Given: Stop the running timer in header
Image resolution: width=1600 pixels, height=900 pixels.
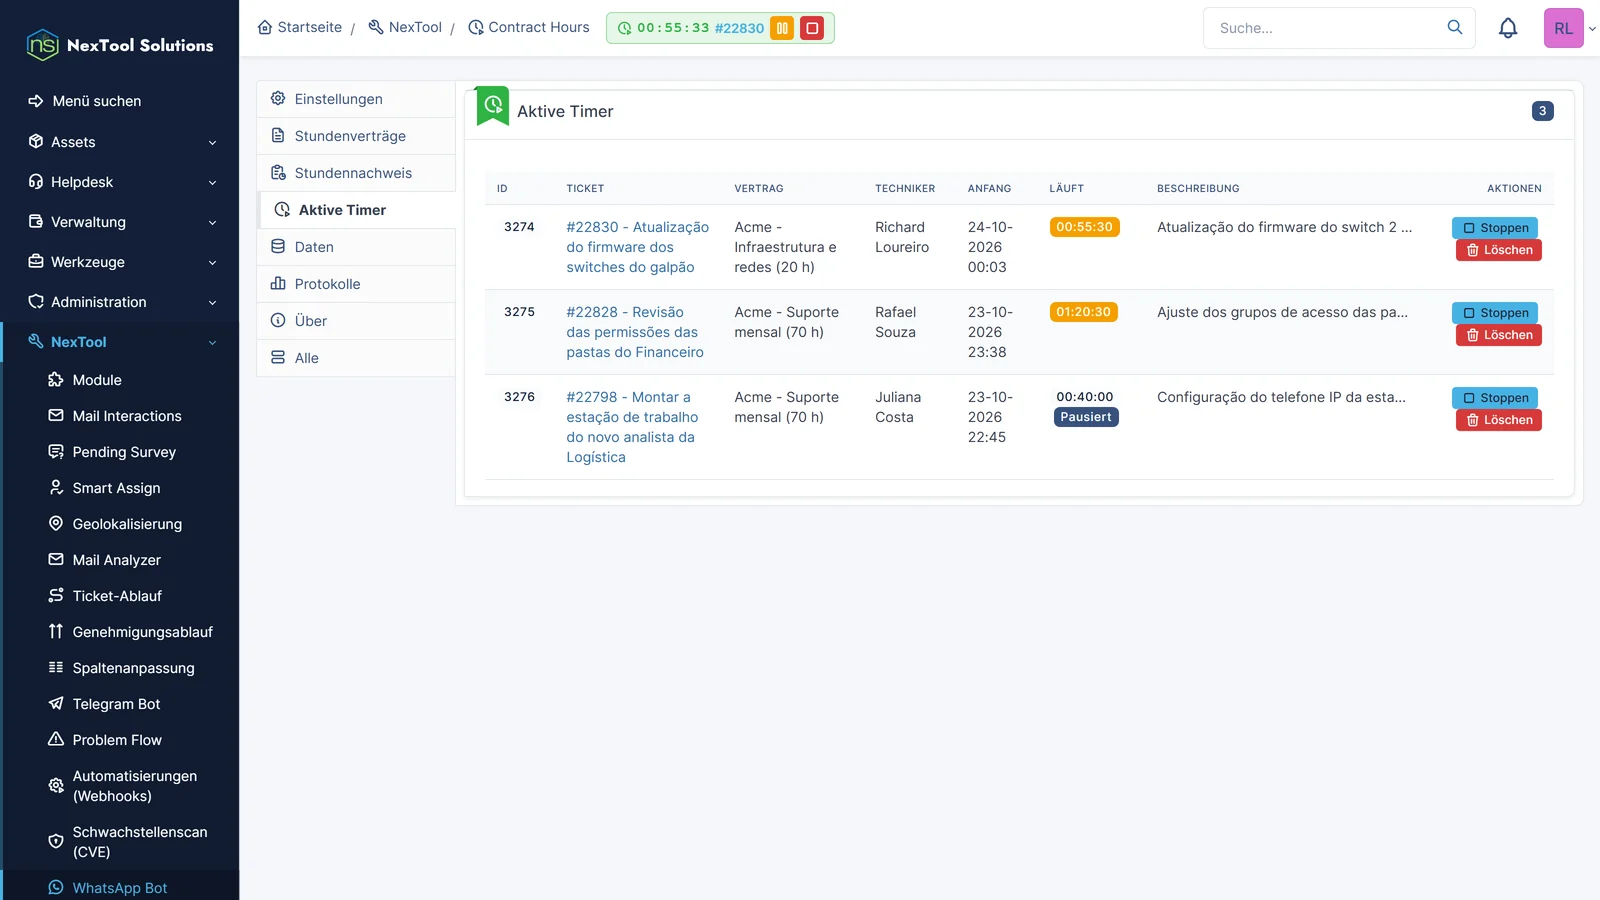Looking at the screenshot, I should click(x=812, y=28).
